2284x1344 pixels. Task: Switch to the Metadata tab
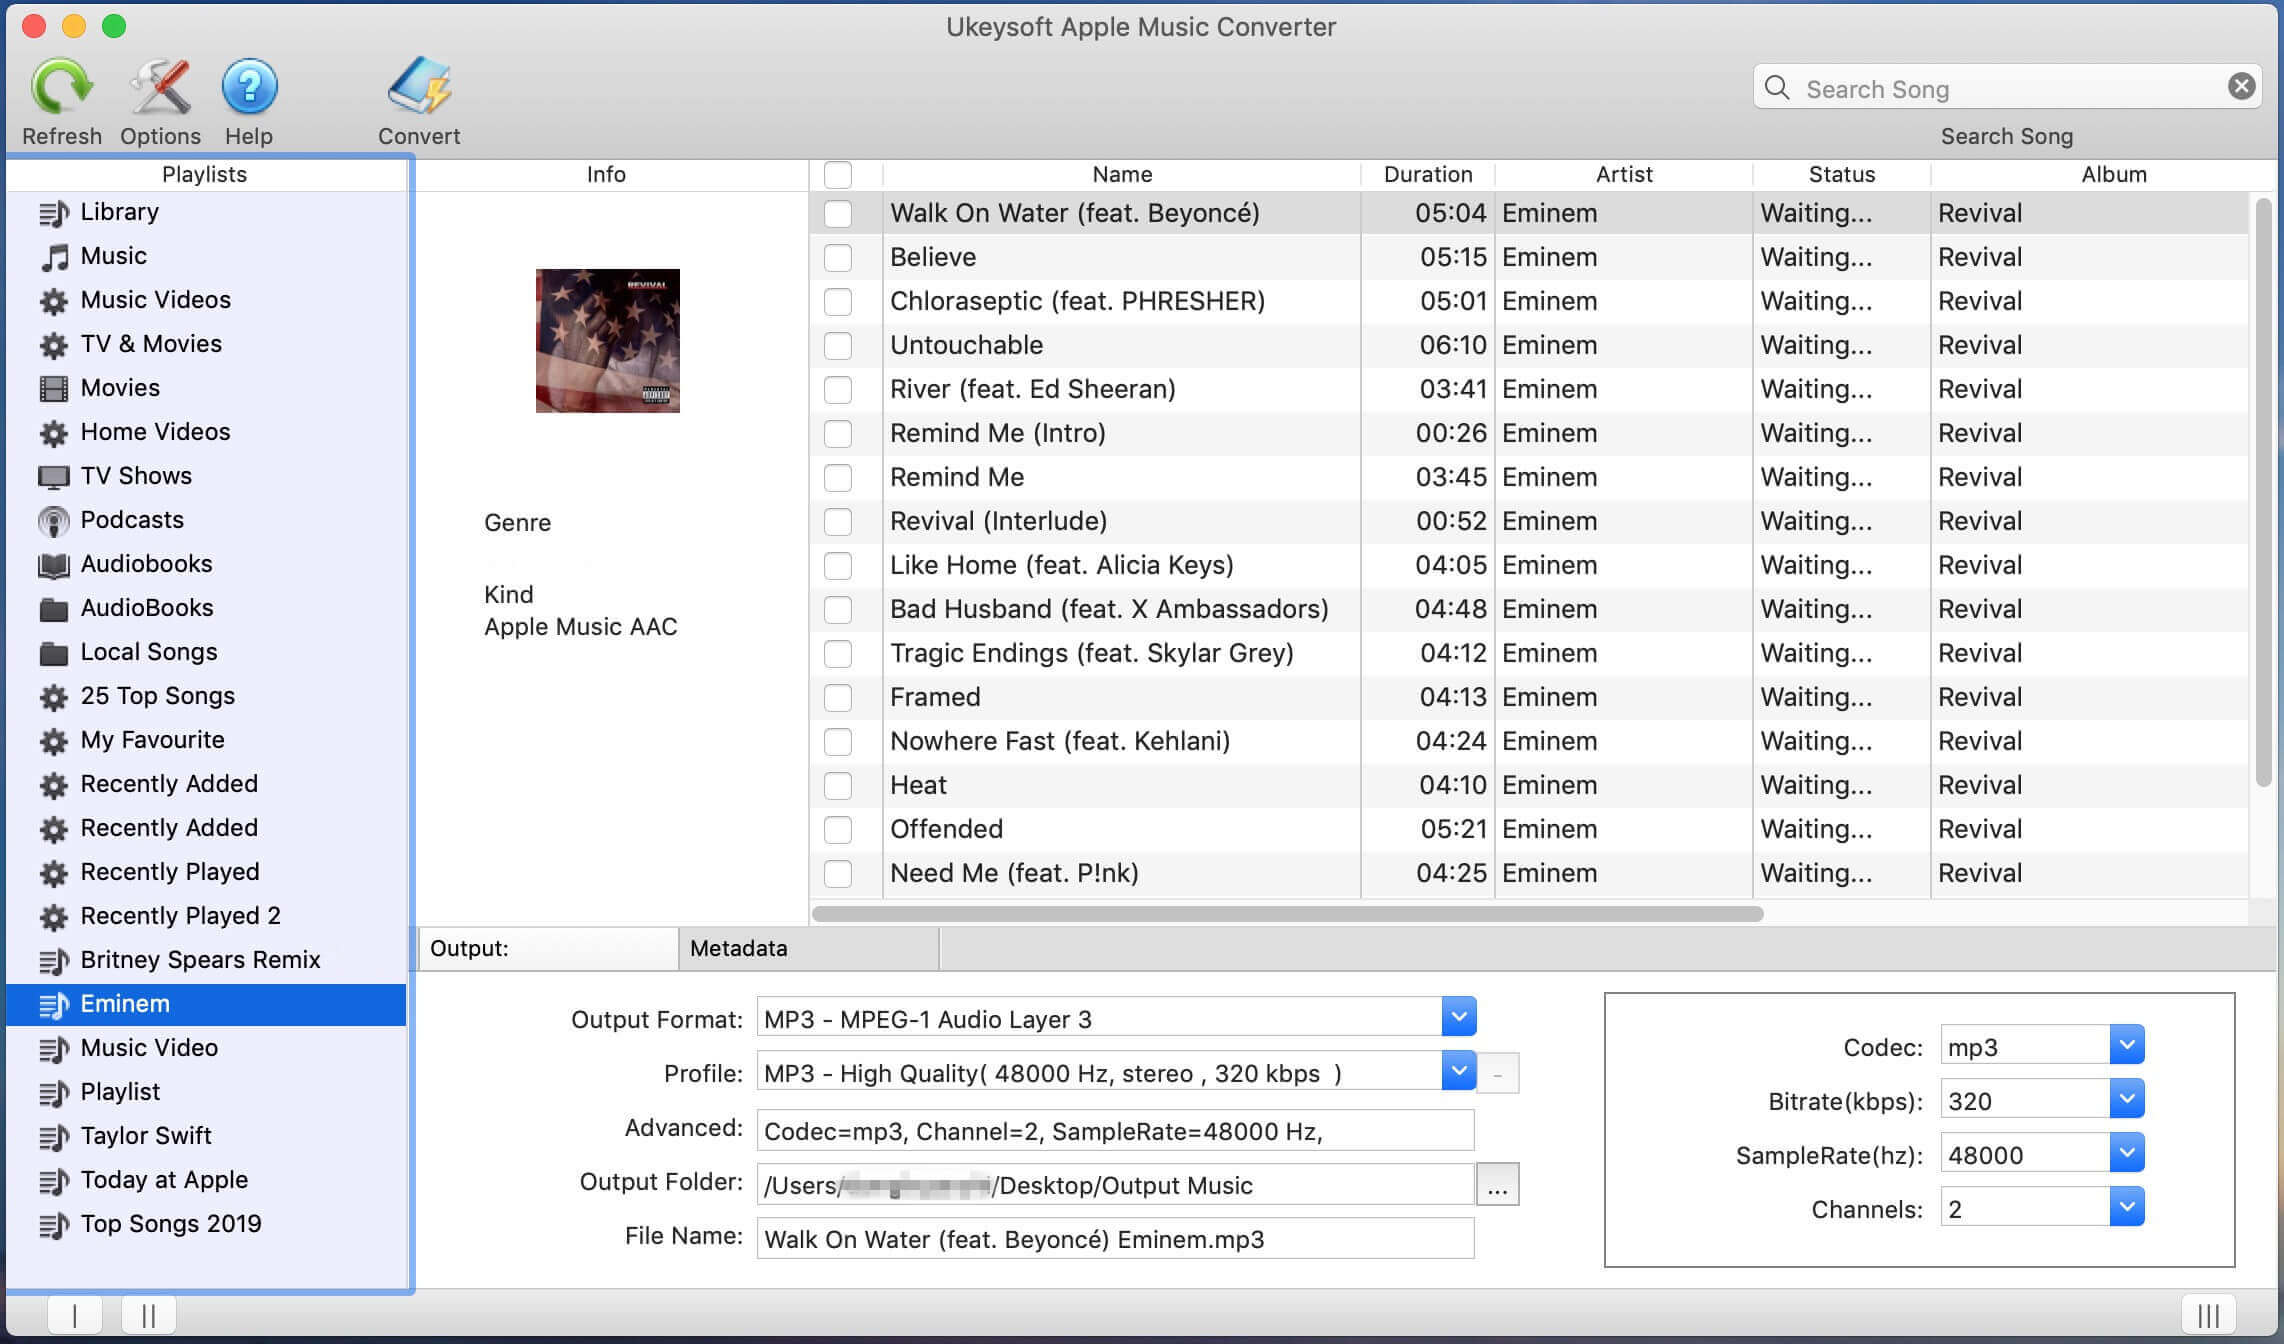tap(809, 948)
